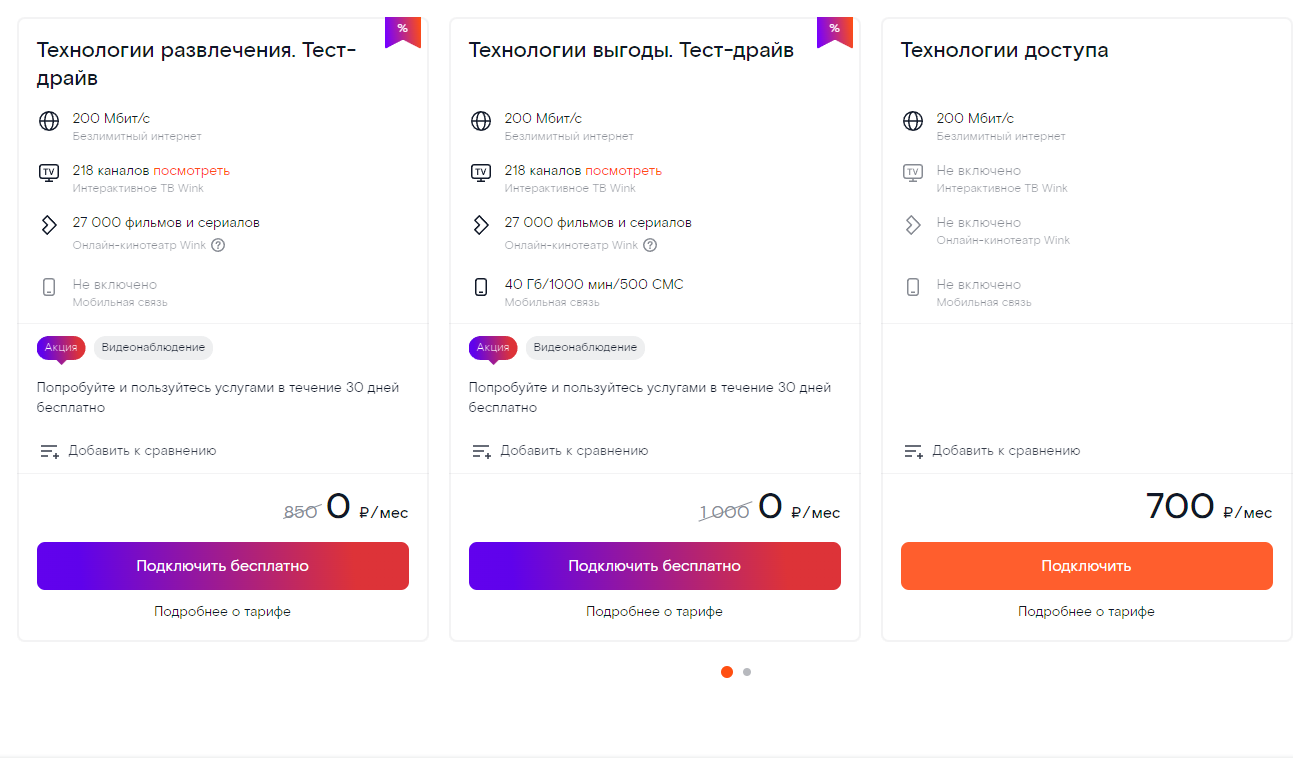Viewport: 1293px width, 758px height.
Task: Open Подробнее о тарифе for Технологии выгоды
Action: 654,611
